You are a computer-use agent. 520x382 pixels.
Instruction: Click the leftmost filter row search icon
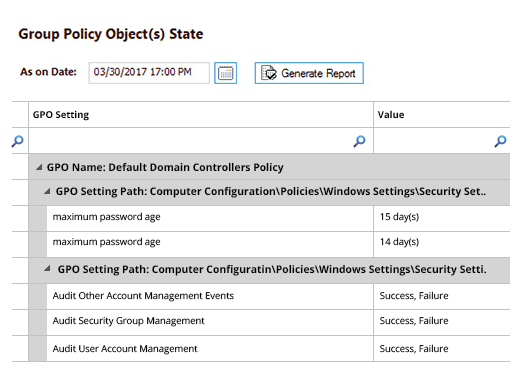click(x=17, y=141)
